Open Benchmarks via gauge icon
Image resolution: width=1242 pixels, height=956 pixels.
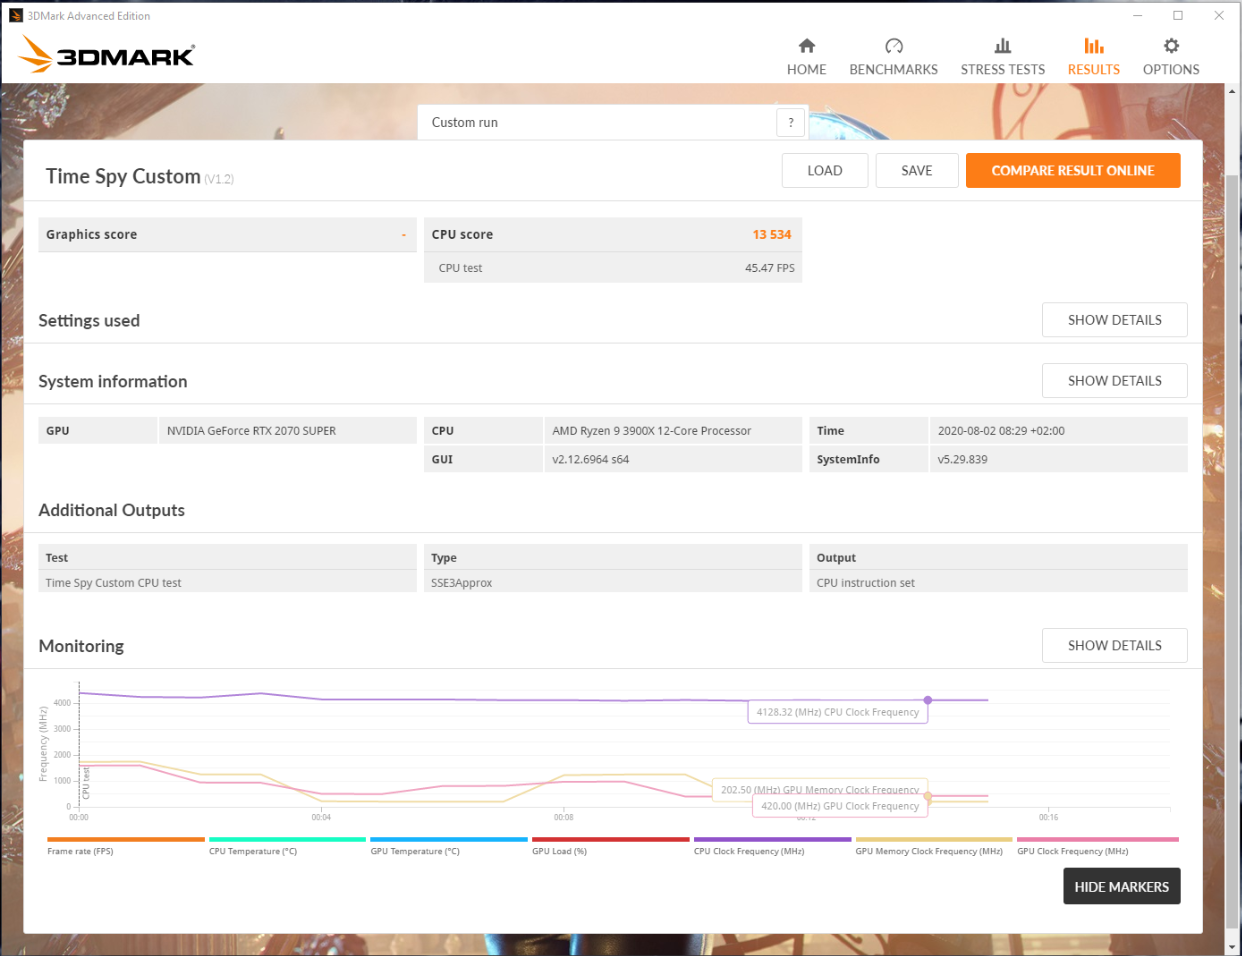pos(894,46)
